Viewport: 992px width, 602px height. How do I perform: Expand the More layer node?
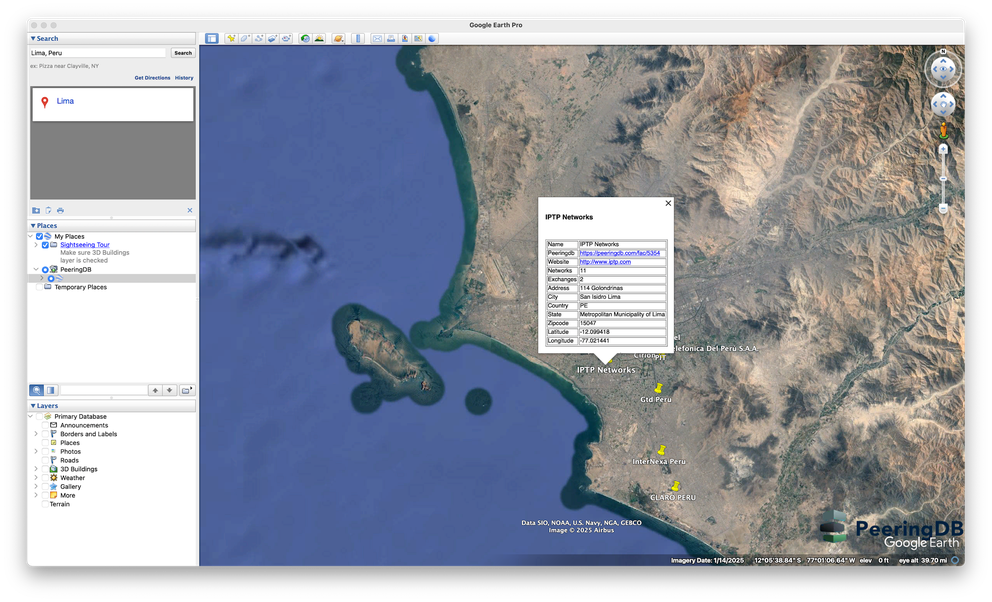pos(36,496)
